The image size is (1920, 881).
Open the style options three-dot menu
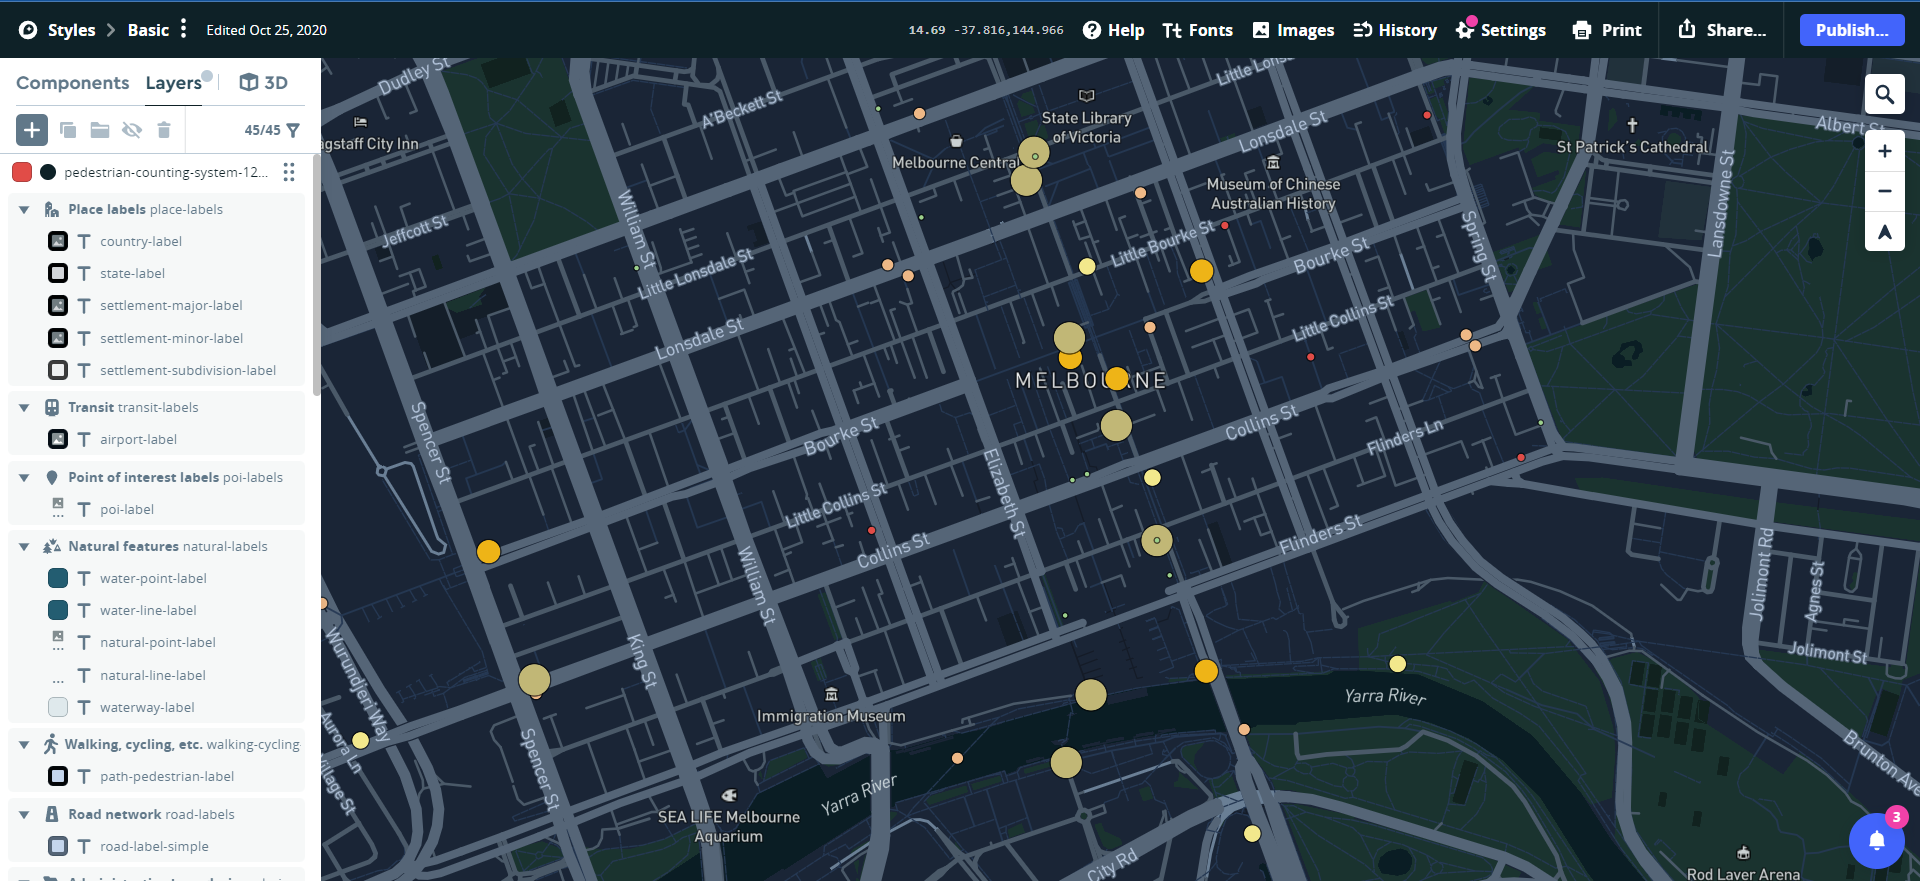pos(183,29)
